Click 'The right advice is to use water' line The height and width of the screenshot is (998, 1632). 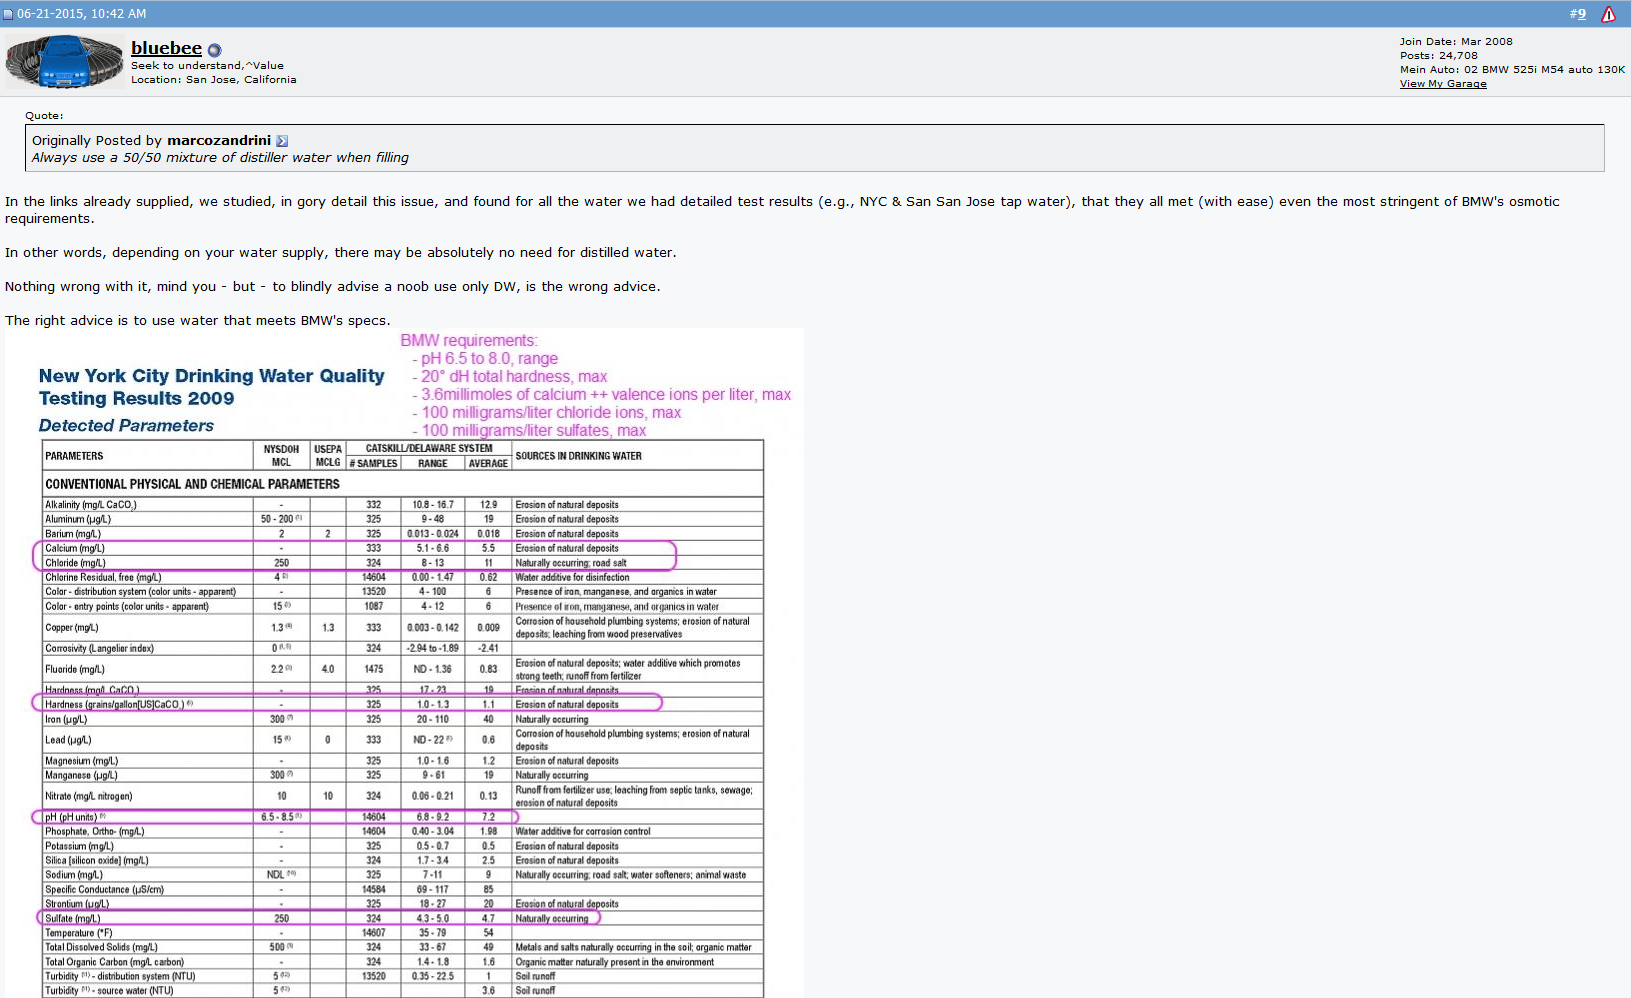(197, 321)
